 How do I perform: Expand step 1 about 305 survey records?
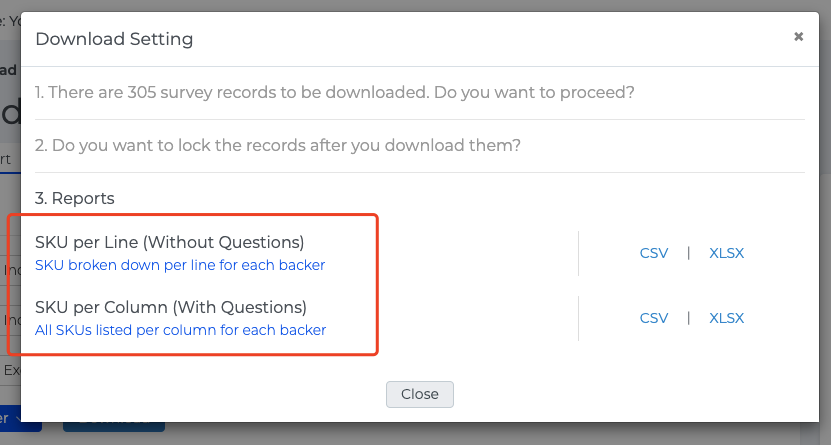tap(336, 93)
